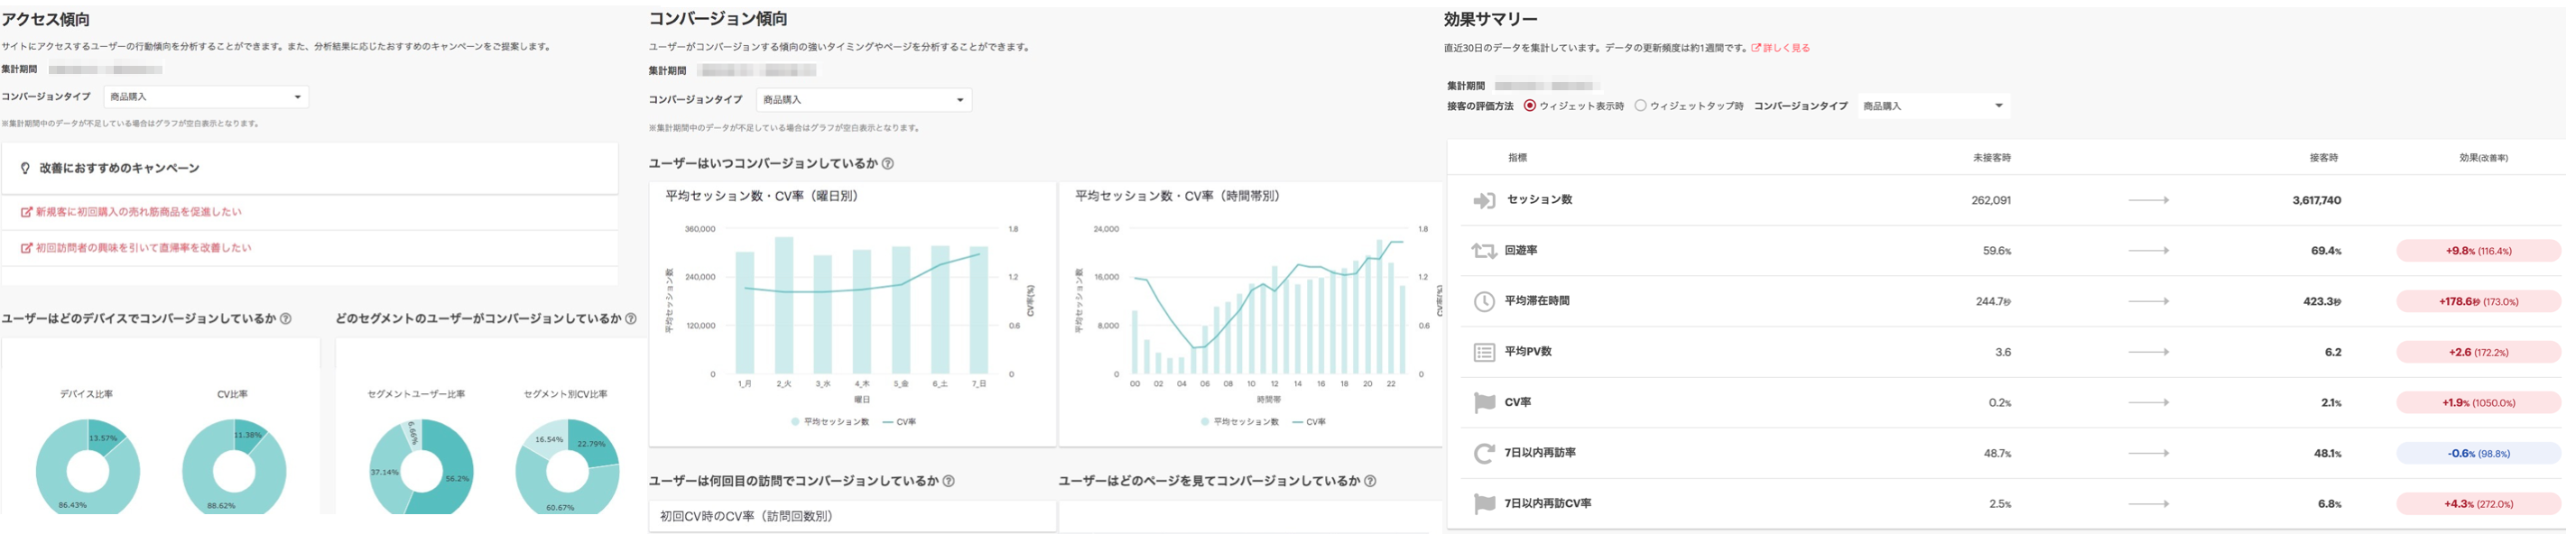2576x534 pixels.
Task: Click the +4.3% (272.0%) effect badge
Action: click(x=2479, y=504)
